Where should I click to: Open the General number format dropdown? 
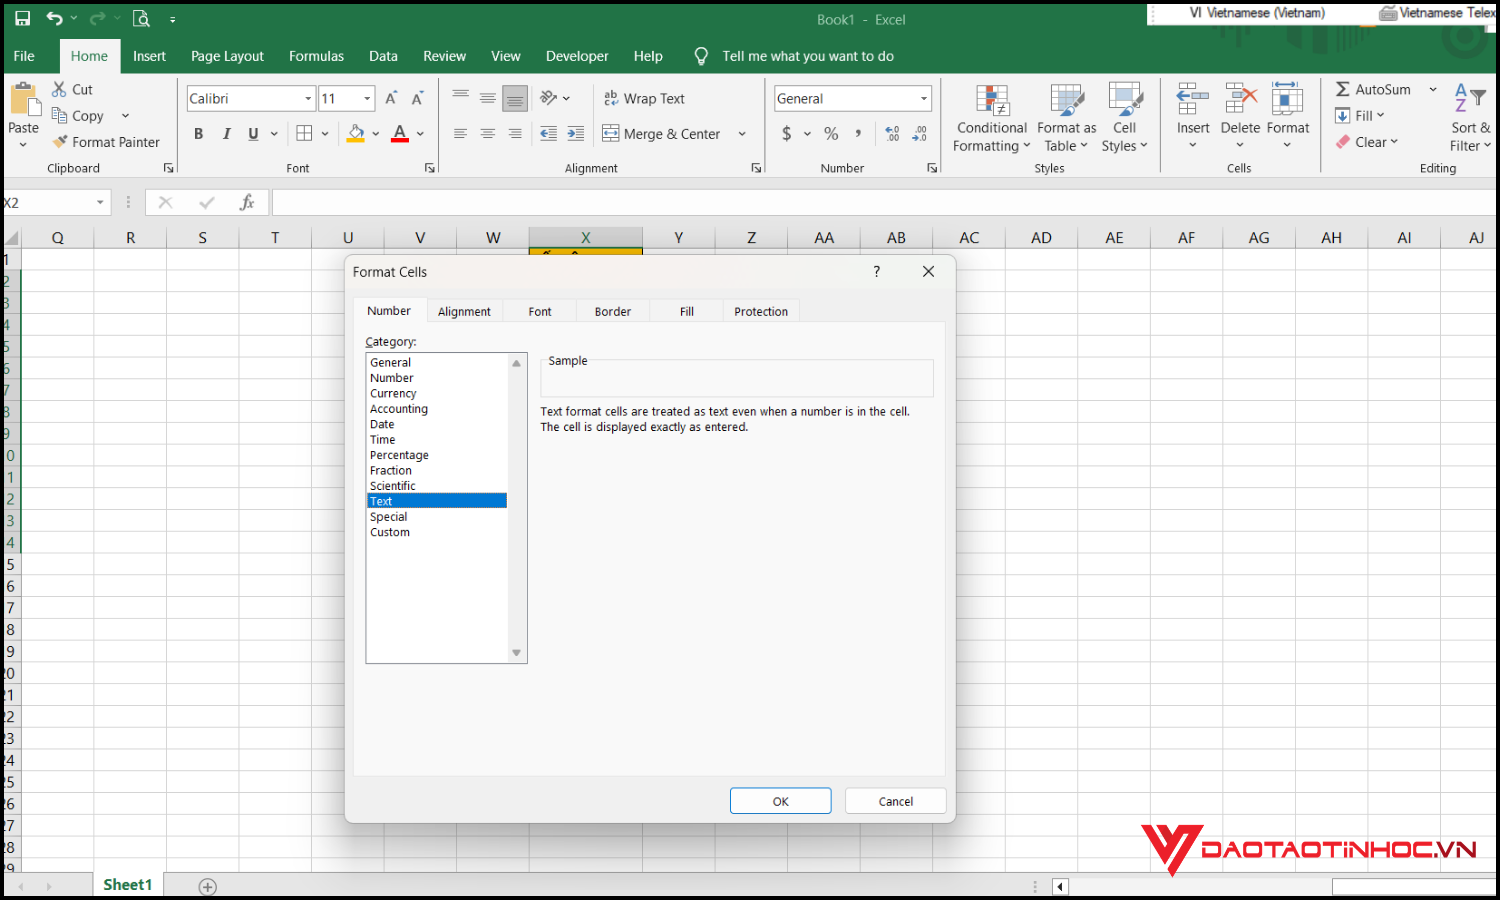(x=923, y=98)
